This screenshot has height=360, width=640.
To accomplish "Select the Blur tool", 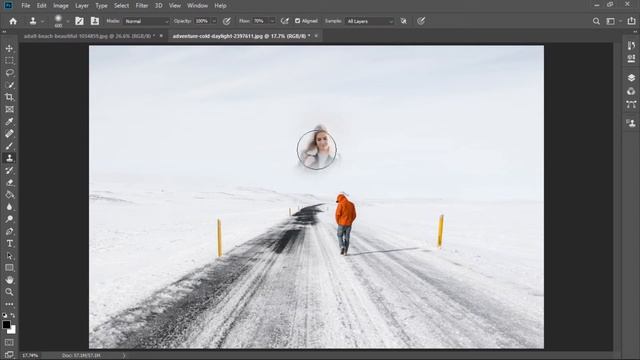I will coord(9,207).
